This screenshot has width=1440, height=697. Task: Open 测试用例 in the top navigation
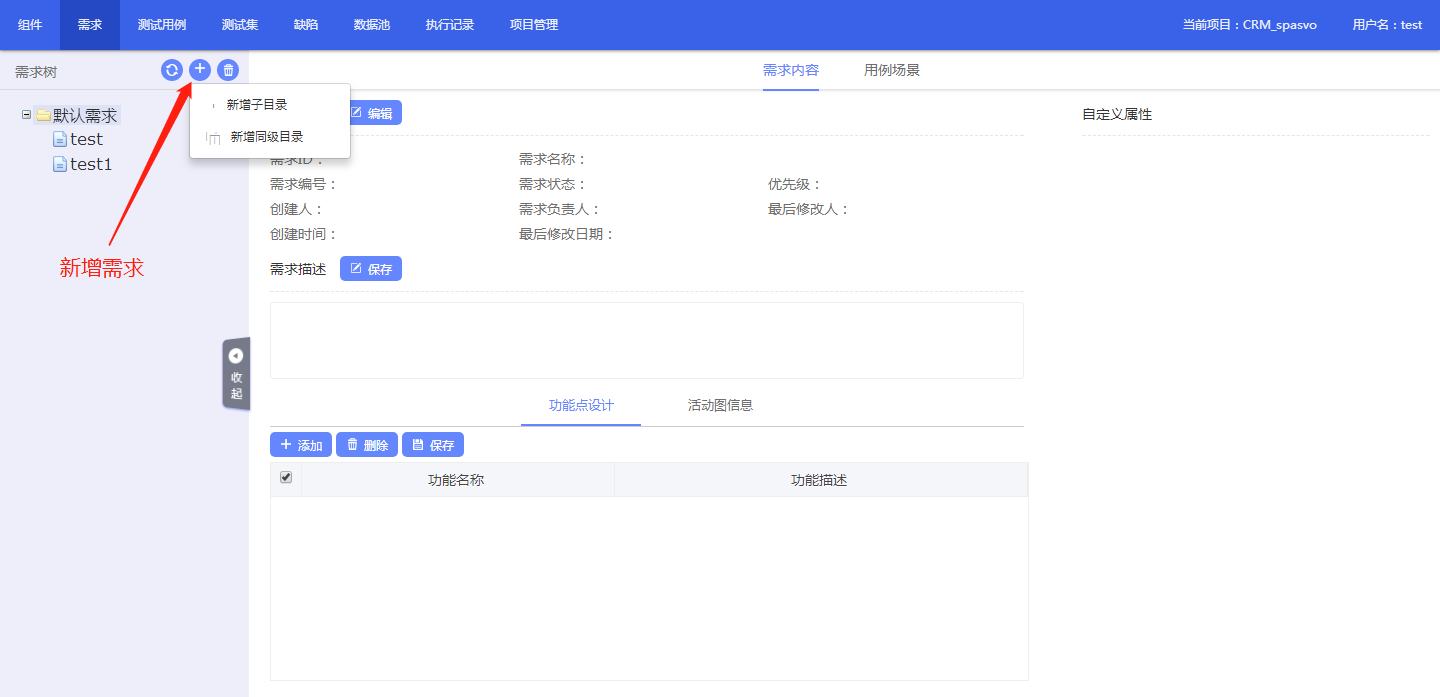point(162,25)
